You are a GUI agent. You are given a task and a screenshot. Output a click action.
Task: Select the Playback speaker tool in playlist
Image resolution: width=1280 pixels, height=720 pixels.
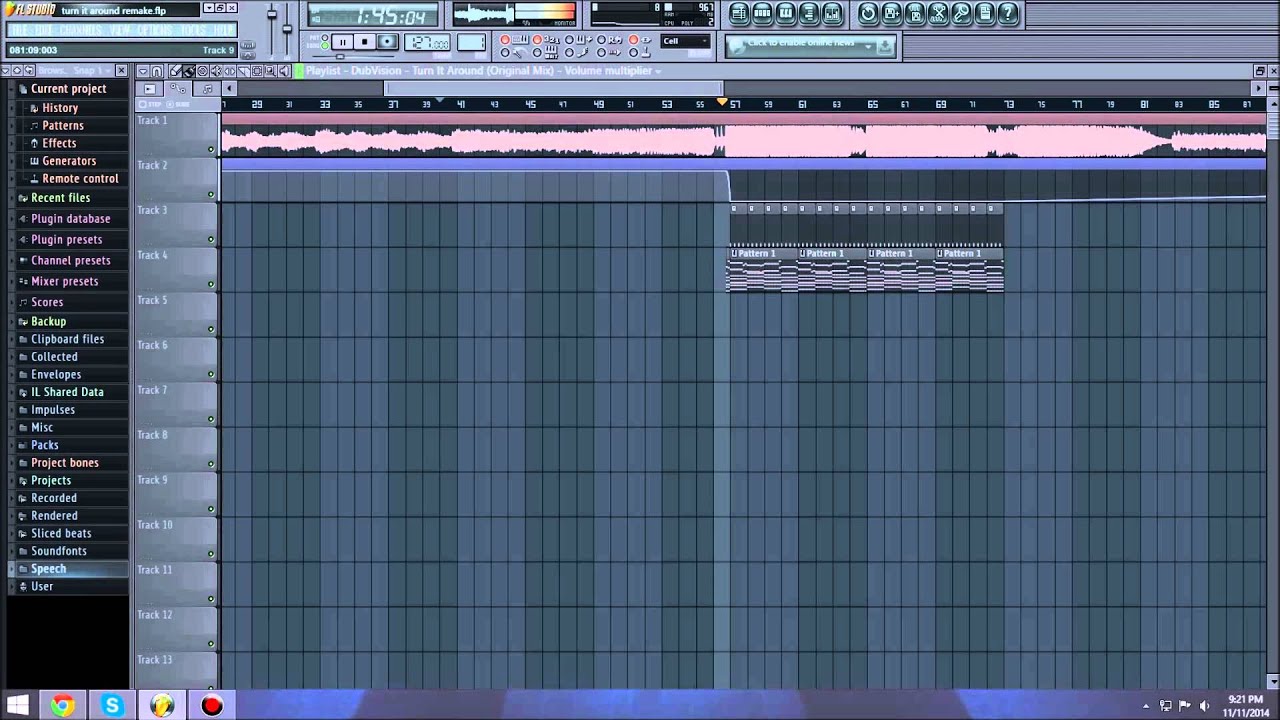click(284, 71)
